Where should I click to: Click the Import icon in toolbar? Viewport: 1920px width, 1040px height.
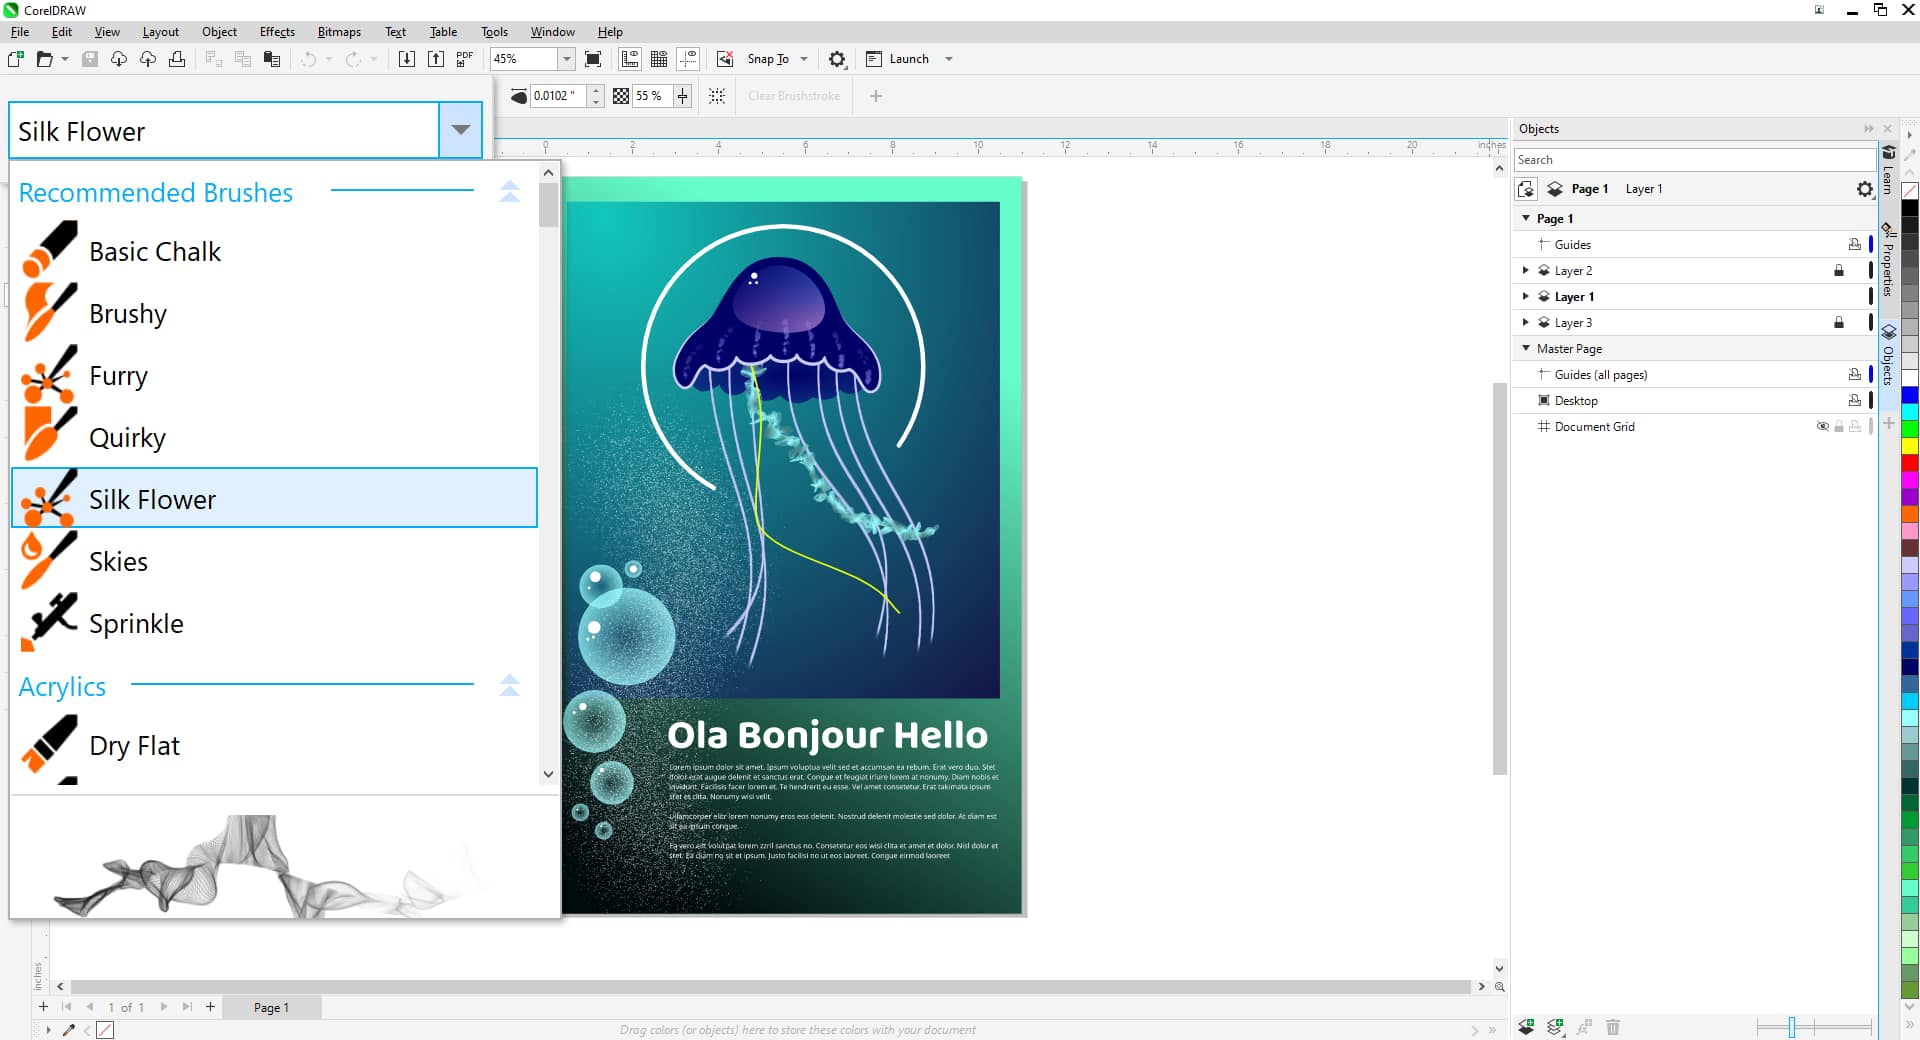406,59
